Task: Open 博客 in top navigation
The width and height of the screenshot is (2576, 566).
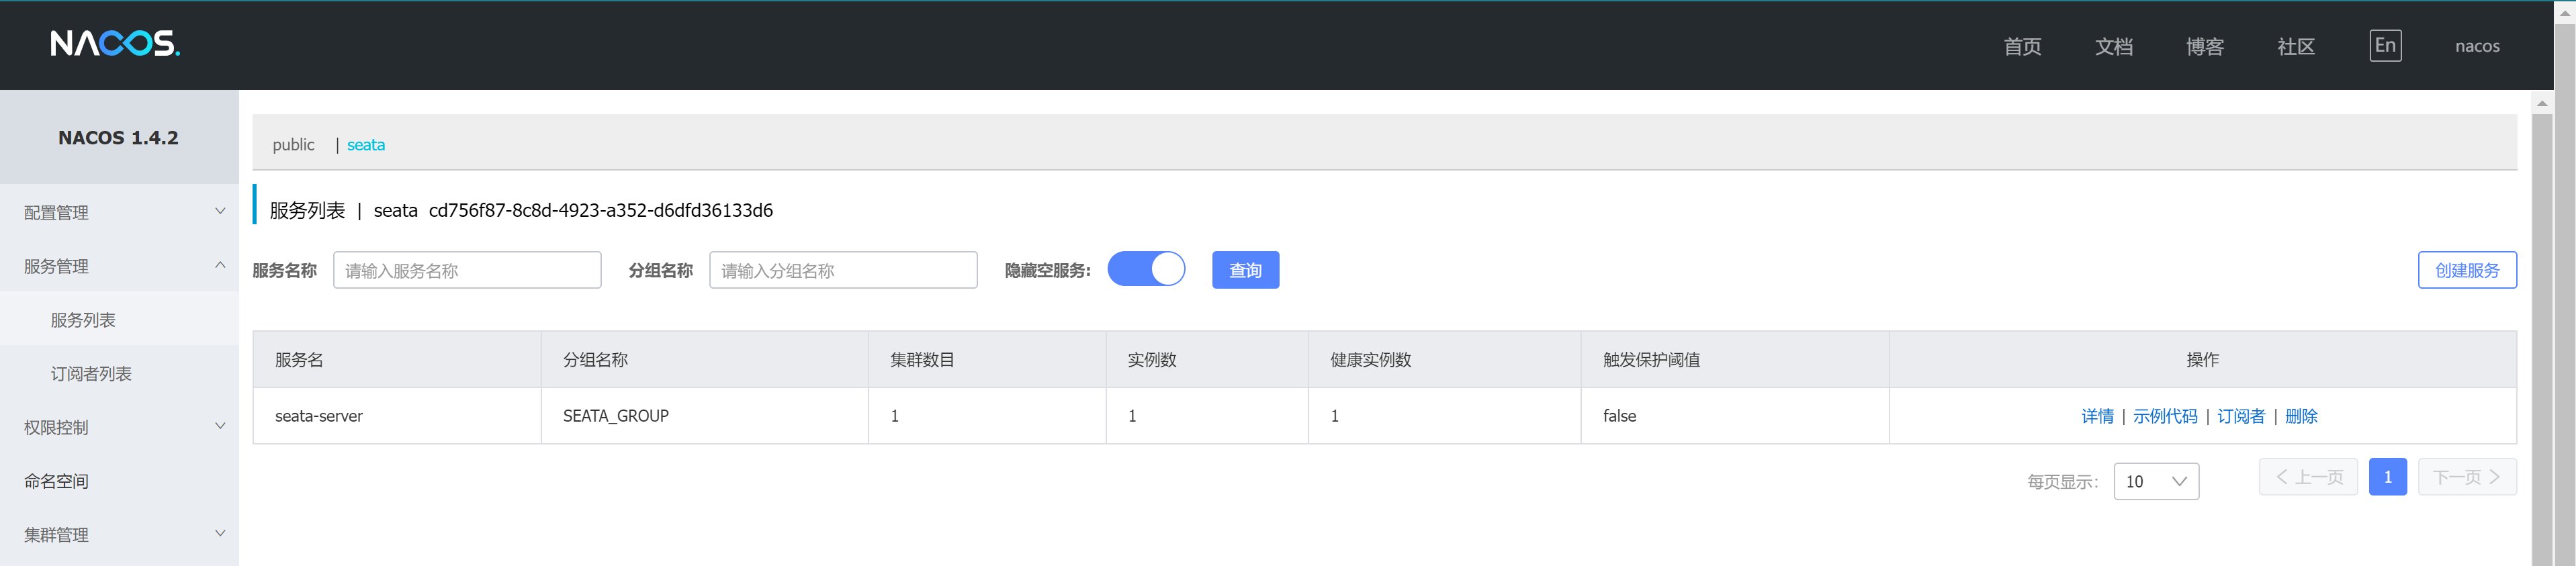Action: (2205, 46)
